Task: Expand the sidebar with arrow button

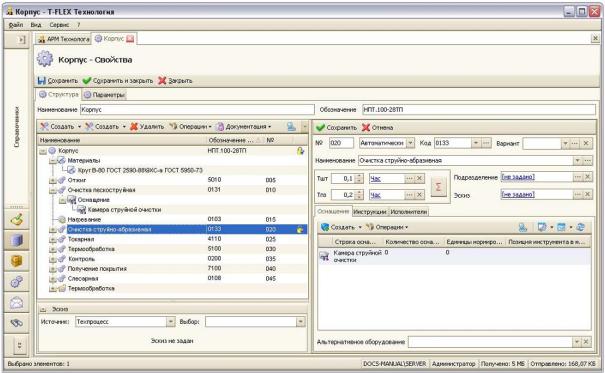Action: (22, 39)
